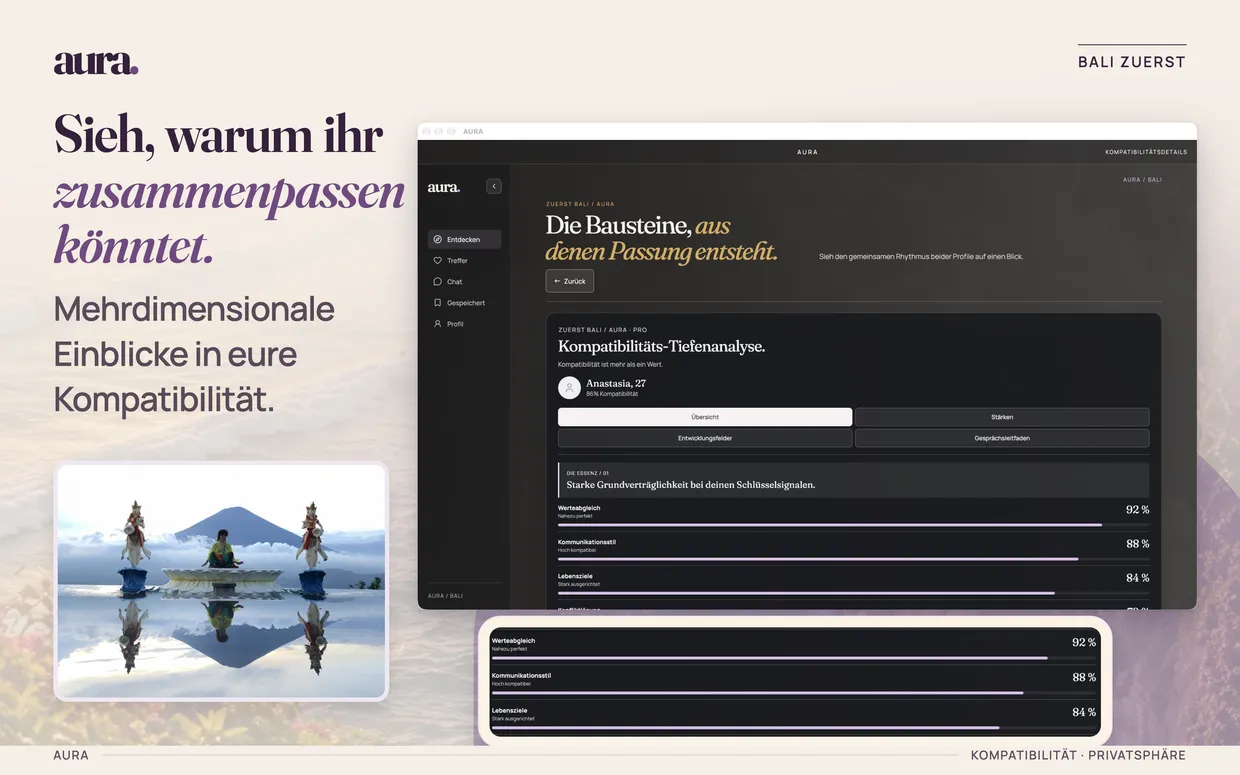1240x775 pixels.
Task: Click the "Kompatibilitäts-Tiefenanalyse." heading
Action: click(x=662, y=346)
